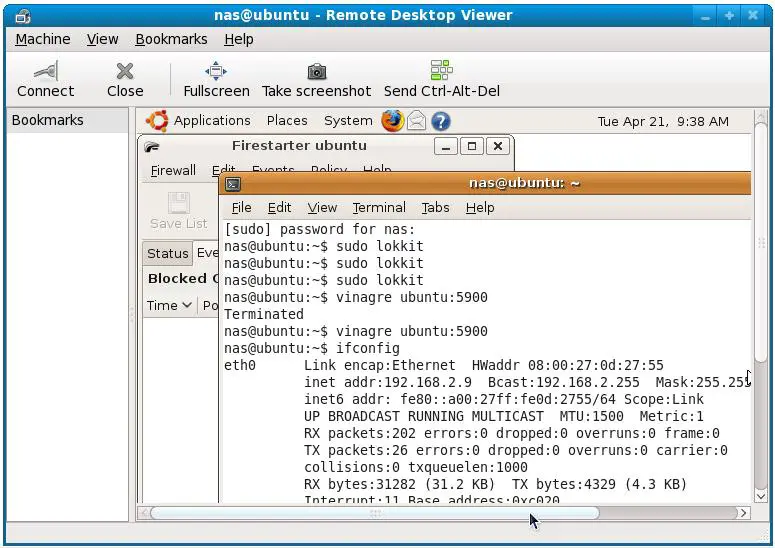Open the mail icon in remote panel

click(416, 121)
